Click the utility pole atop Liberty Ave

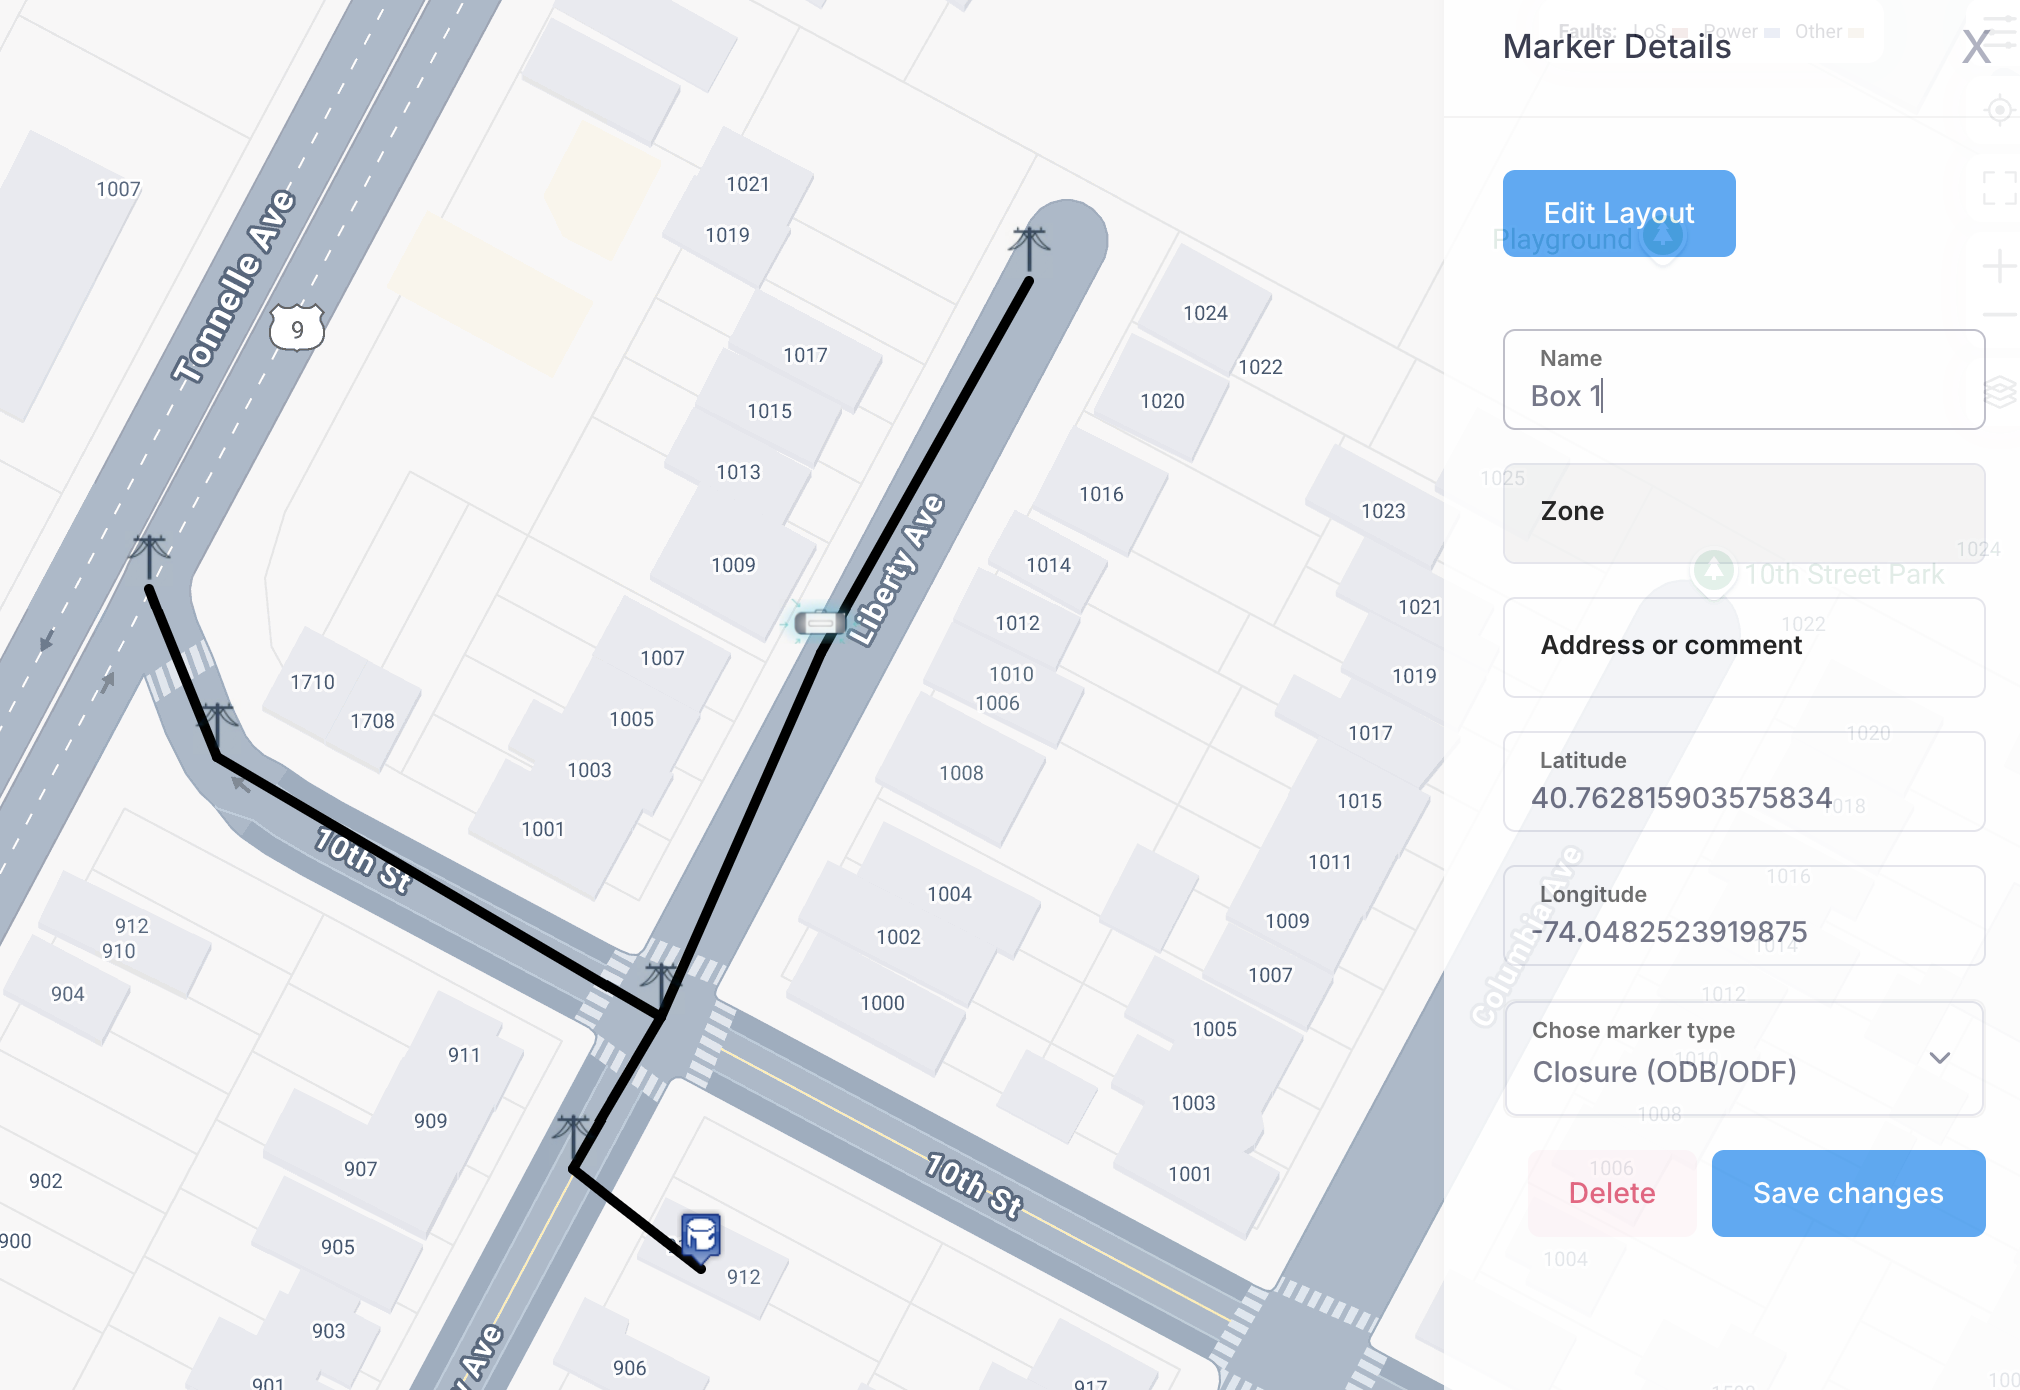[1029, 245]
